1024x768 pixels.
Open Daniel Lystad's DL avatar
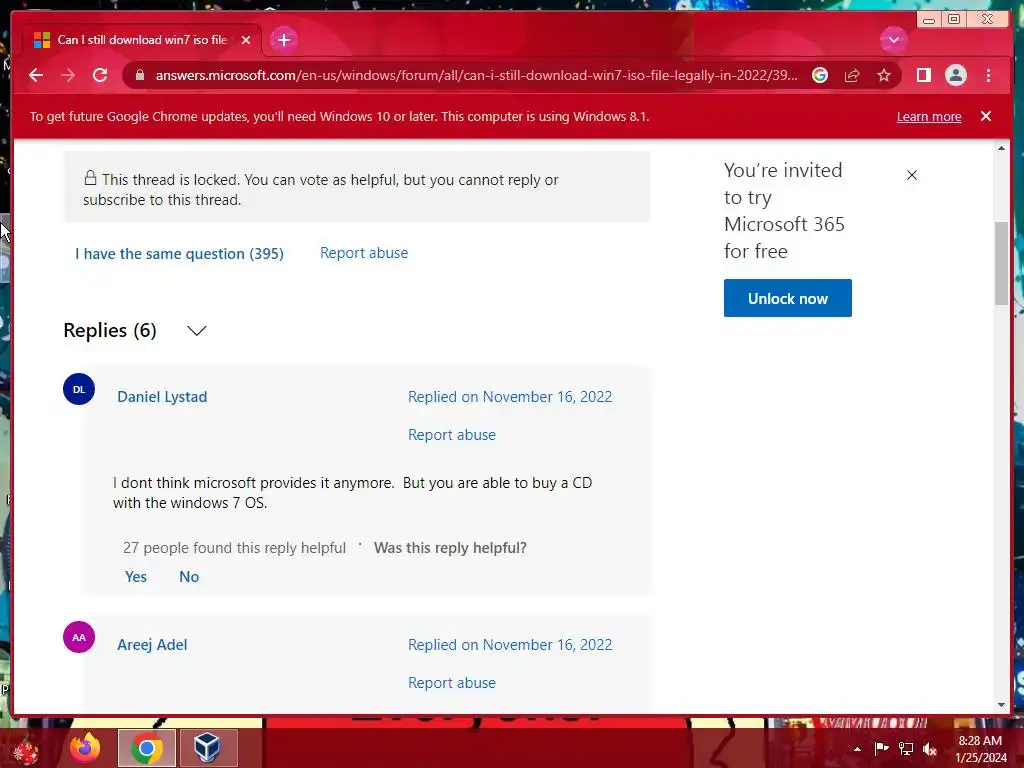click(x=79, y=389)
